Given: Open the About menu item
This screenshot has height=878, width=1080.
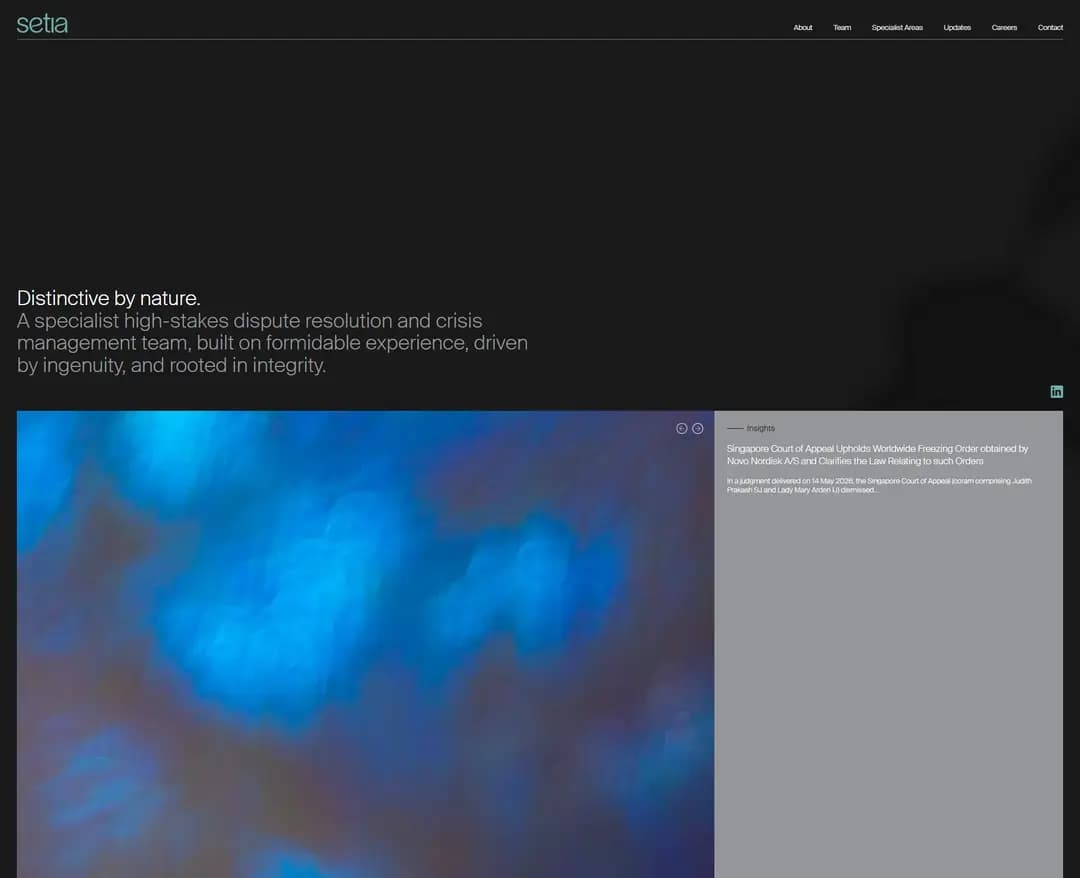Looking at the screenshot, I should (x=802, y=28).
